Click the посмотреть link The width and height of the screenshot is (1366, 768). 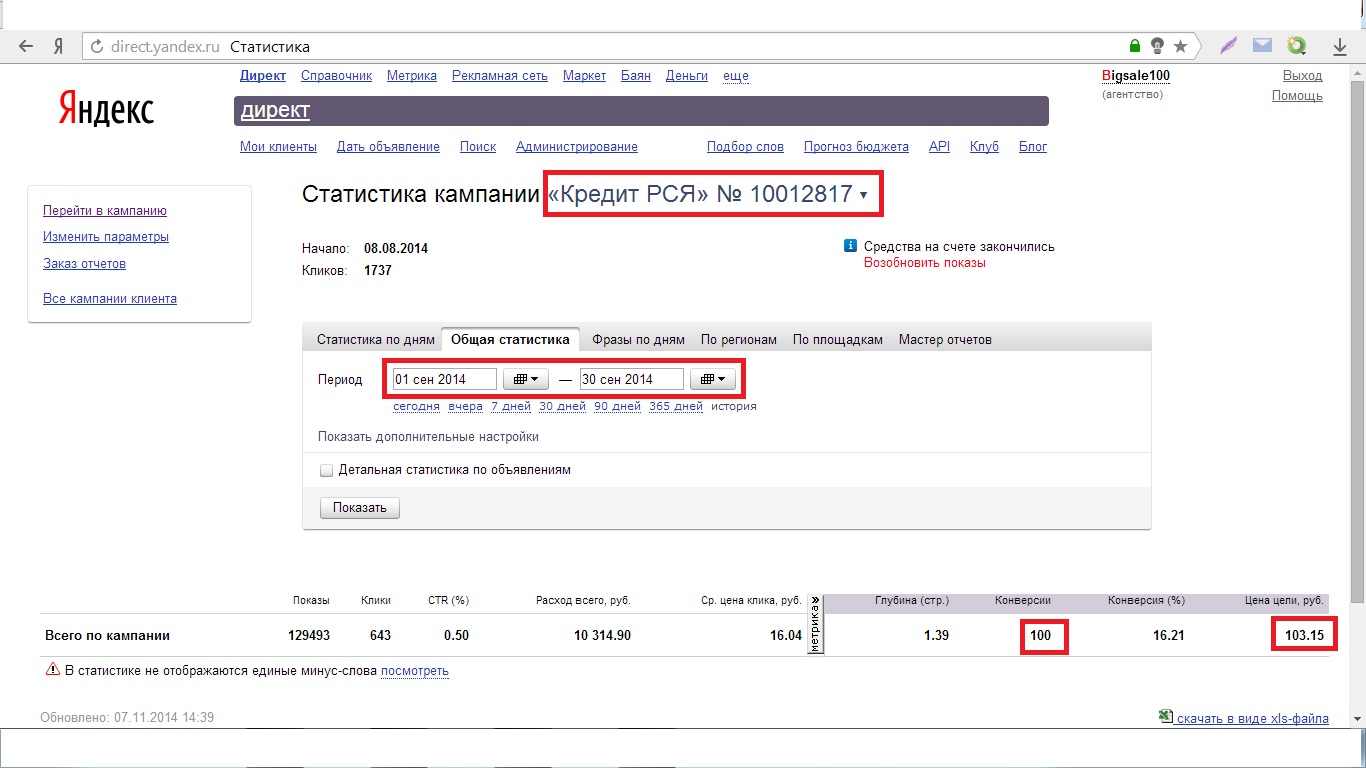pos(415,671)
